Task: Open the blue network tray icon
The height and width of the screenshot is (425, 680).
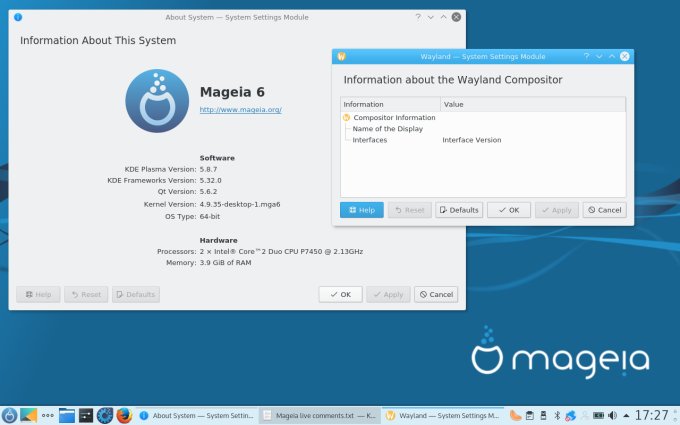Action: [570, 415]
